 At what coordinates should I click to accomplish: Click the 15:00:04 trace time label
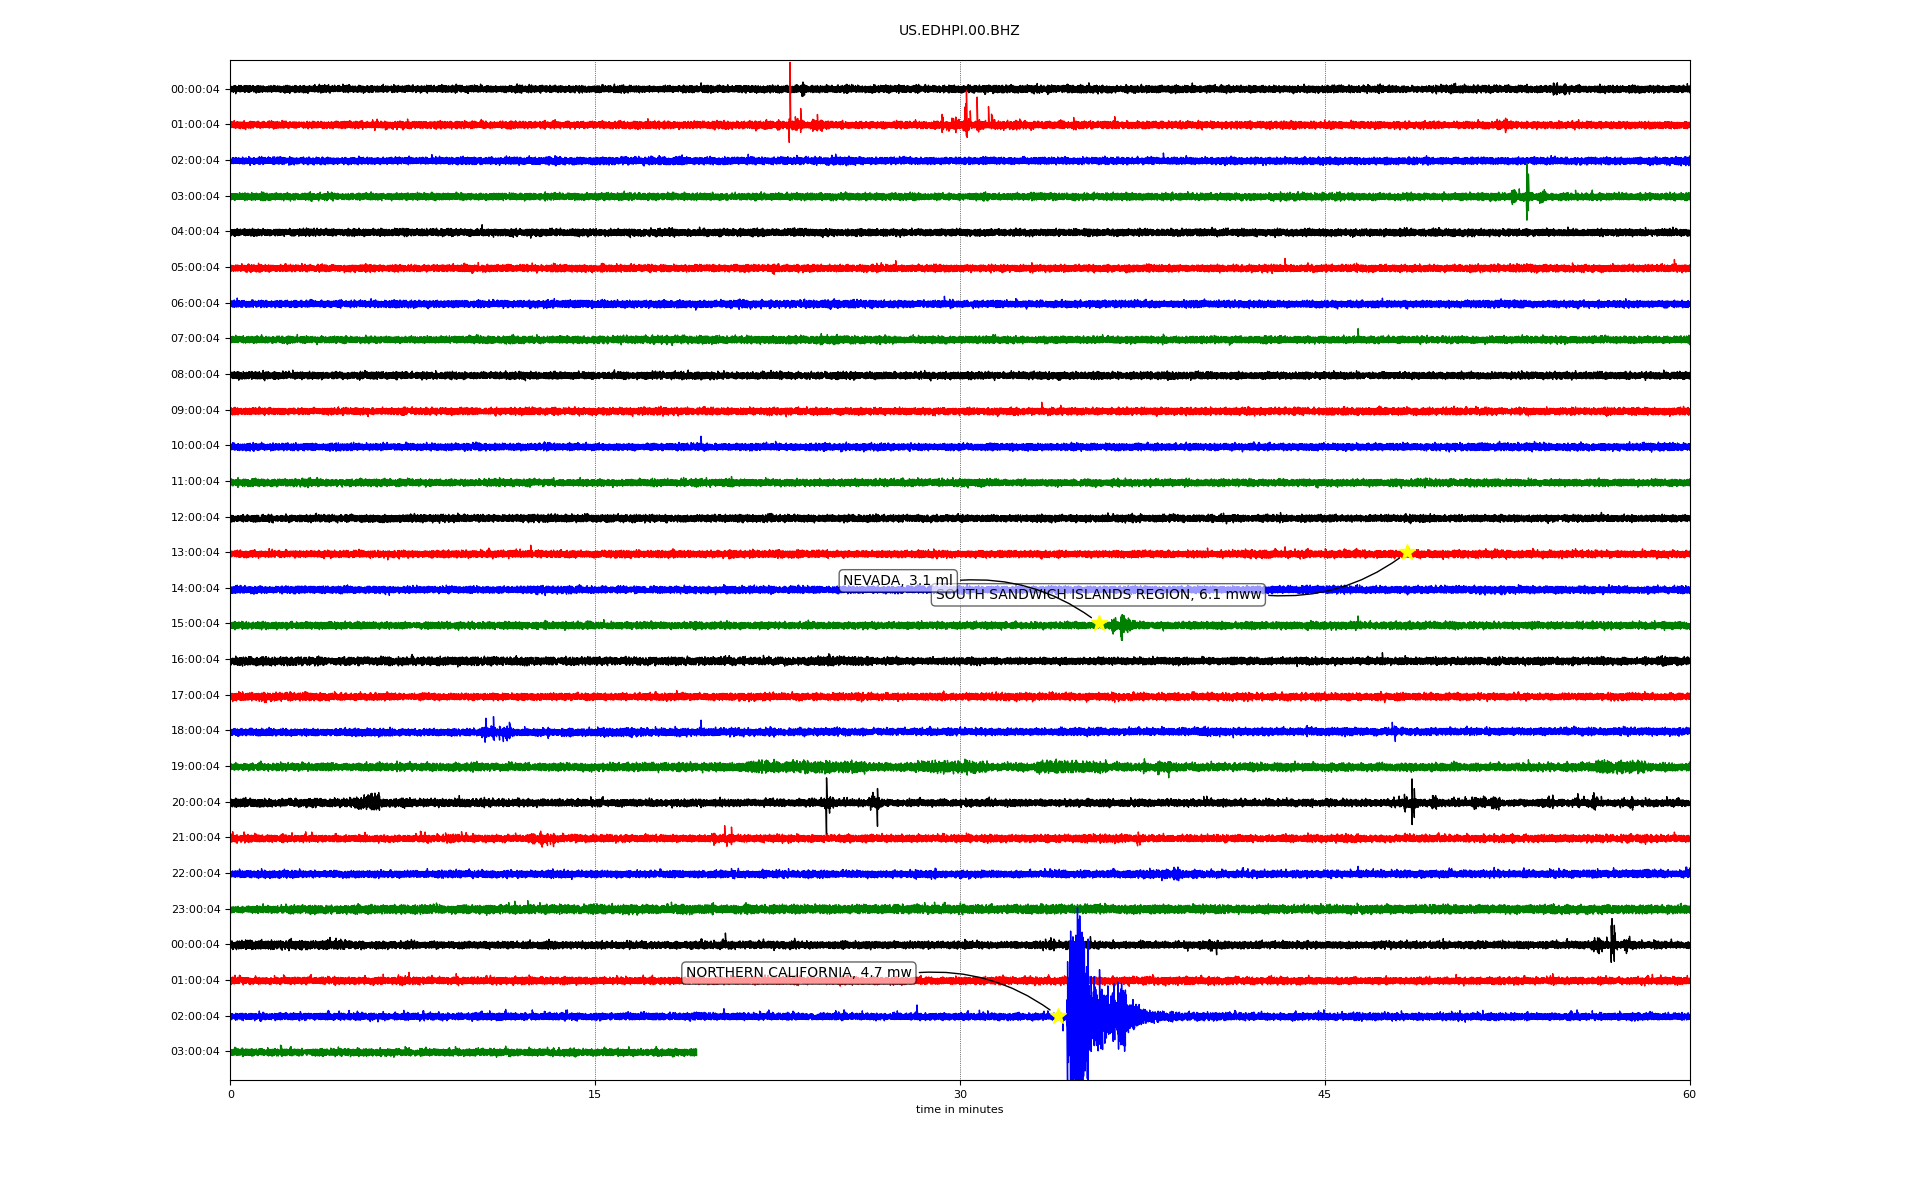point(195,624)
